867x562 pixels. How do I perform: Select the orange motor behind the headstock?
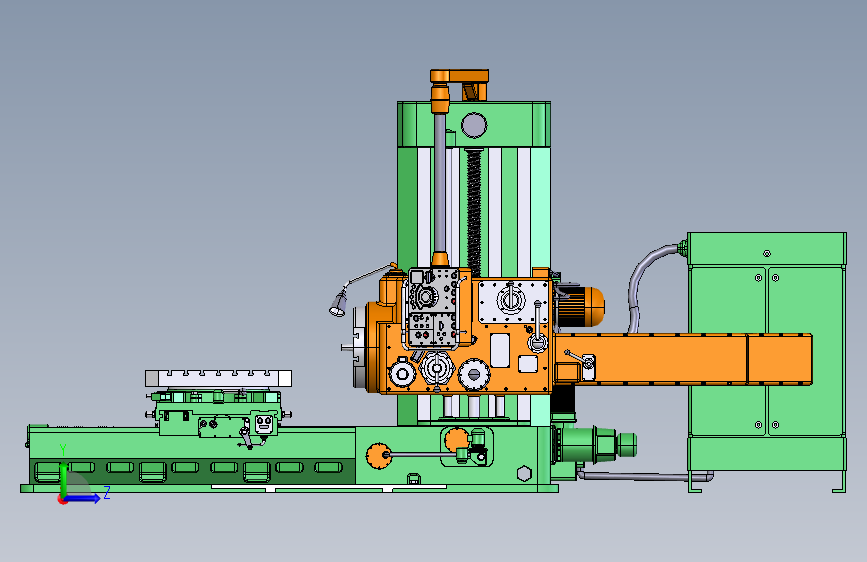pyautogui.click(x=581, y=306)
